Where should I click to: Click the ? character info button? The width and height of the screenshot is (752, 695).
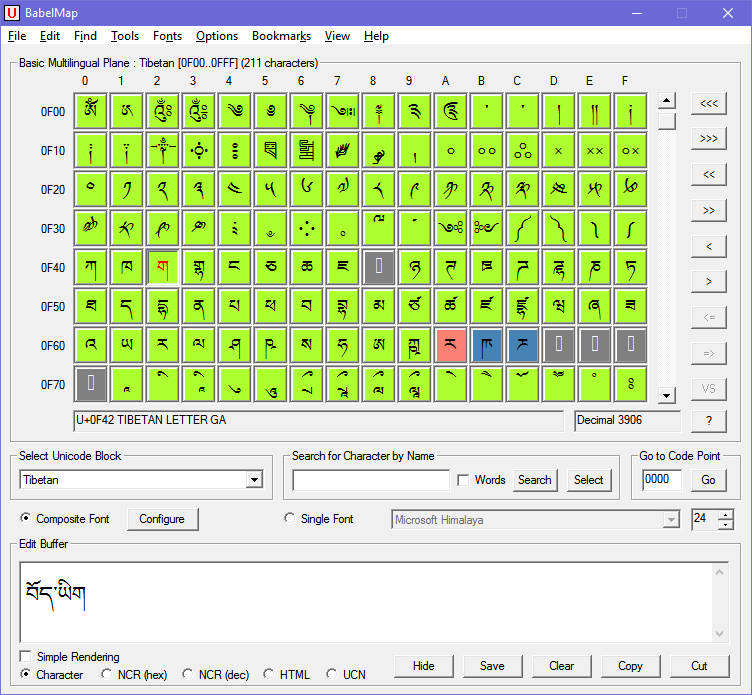[708, 421]
